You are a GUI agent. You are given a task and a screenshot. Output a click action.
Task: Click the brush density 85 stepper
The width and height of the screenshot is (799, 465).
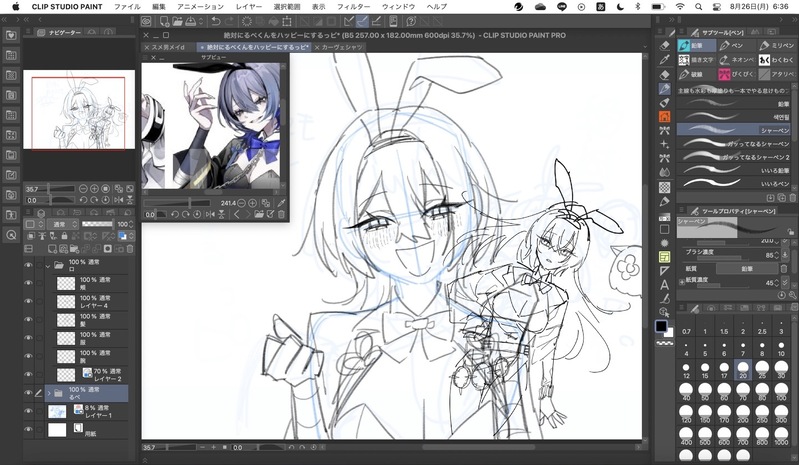tap(776, 255)
